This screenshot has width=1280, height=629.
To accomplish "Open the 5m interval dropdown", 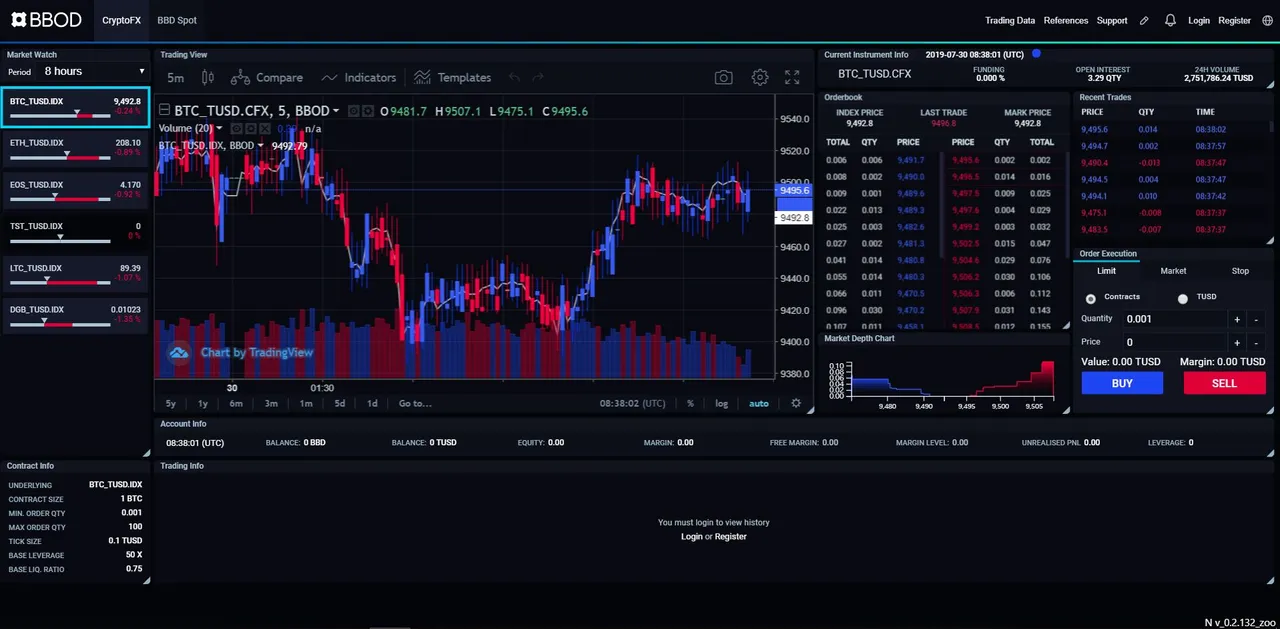I will [x=175, y=77].
